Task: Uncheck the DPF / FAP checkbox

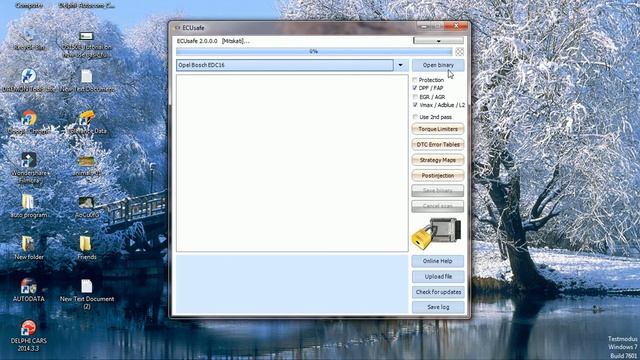Action: [x=415, y=88]
